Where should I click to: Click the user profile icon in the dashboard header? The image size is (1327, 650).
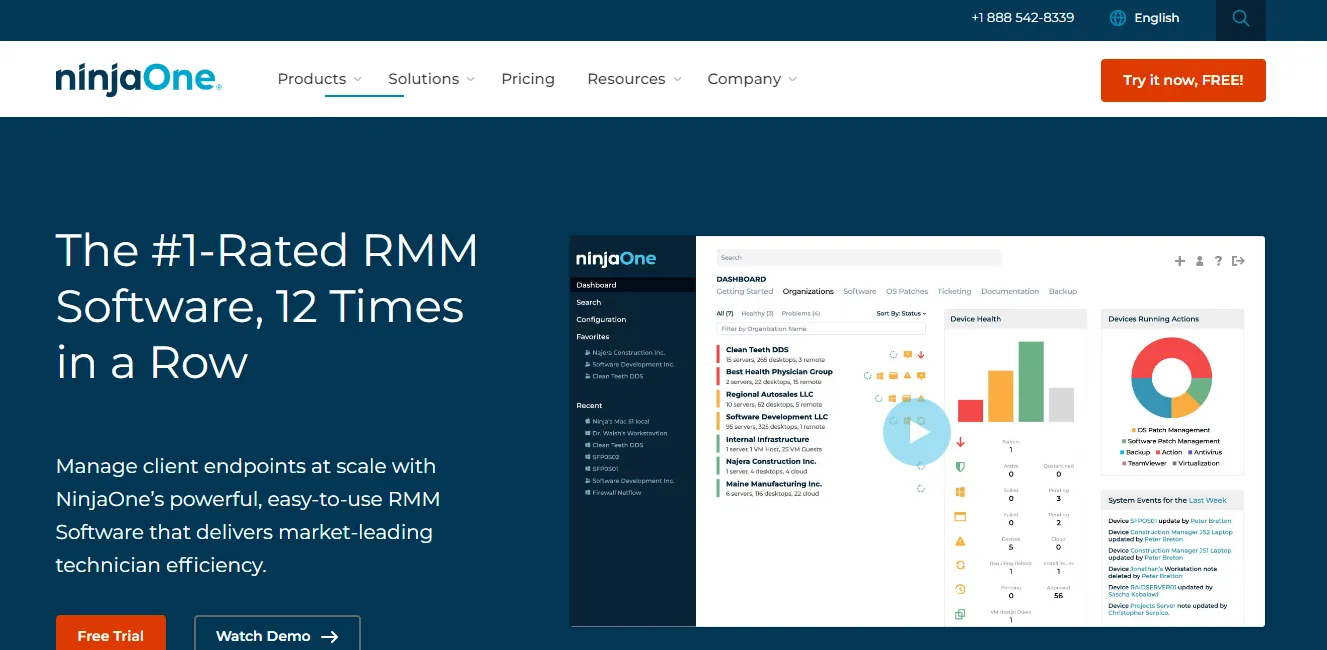coord(1199,261)
